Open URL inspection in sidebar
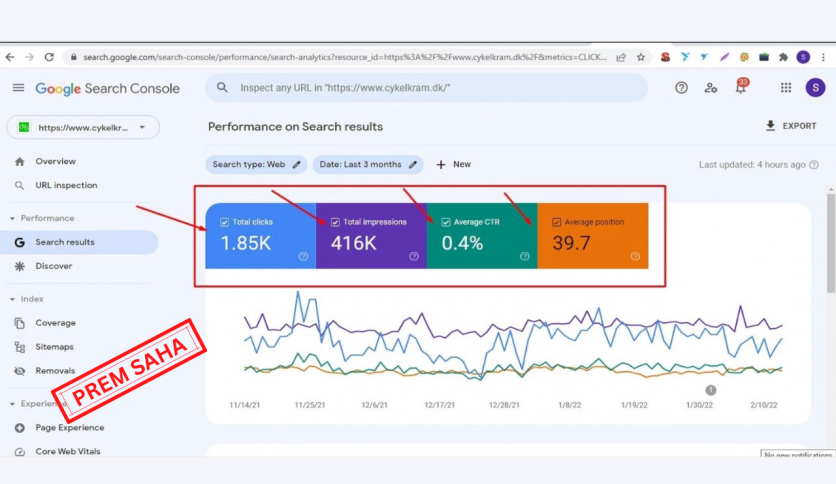The image size is (836, 484). (x=66, y=185)
